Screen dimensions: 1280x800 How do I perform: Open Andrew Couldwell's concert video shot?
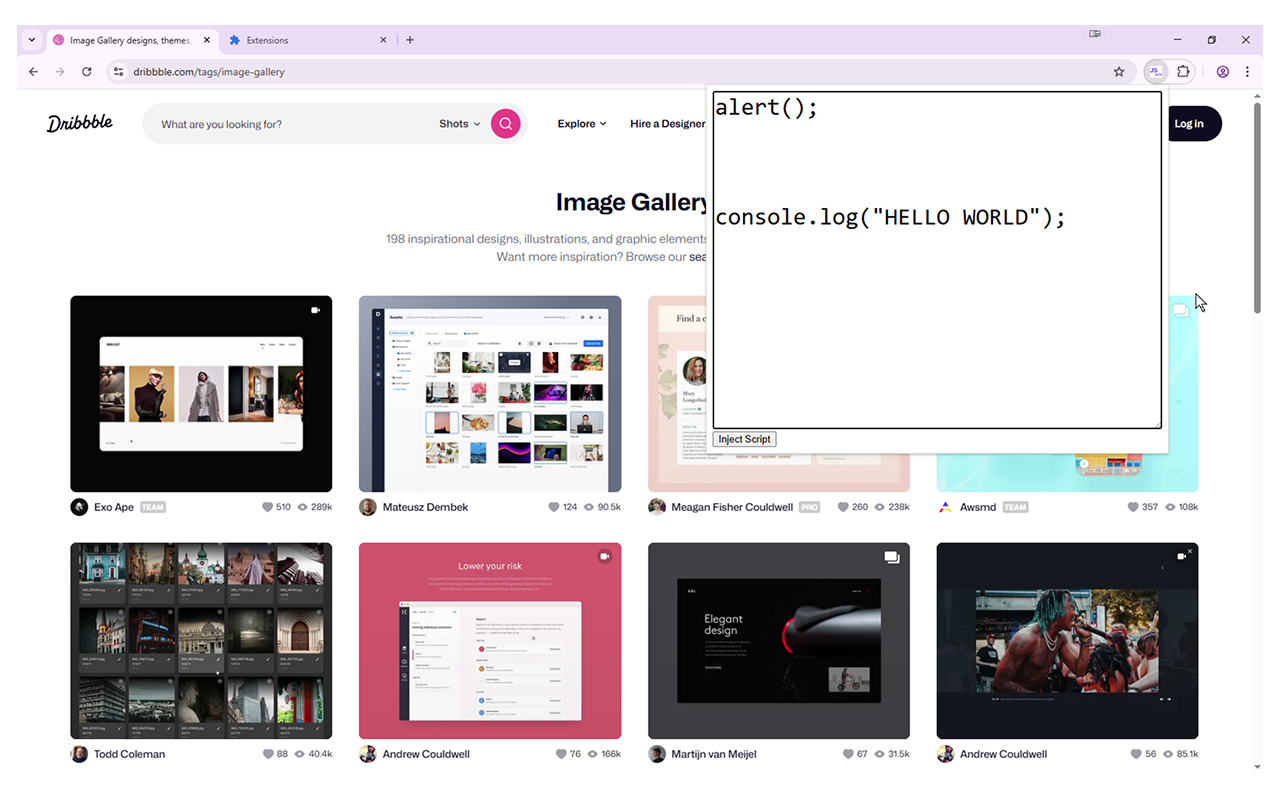tap(1067, 641)
